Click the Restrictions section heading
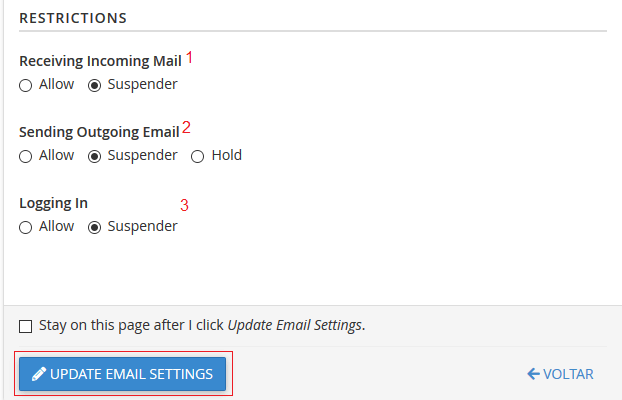The width and height of the screenshot is (622, 400). [73, 18]
